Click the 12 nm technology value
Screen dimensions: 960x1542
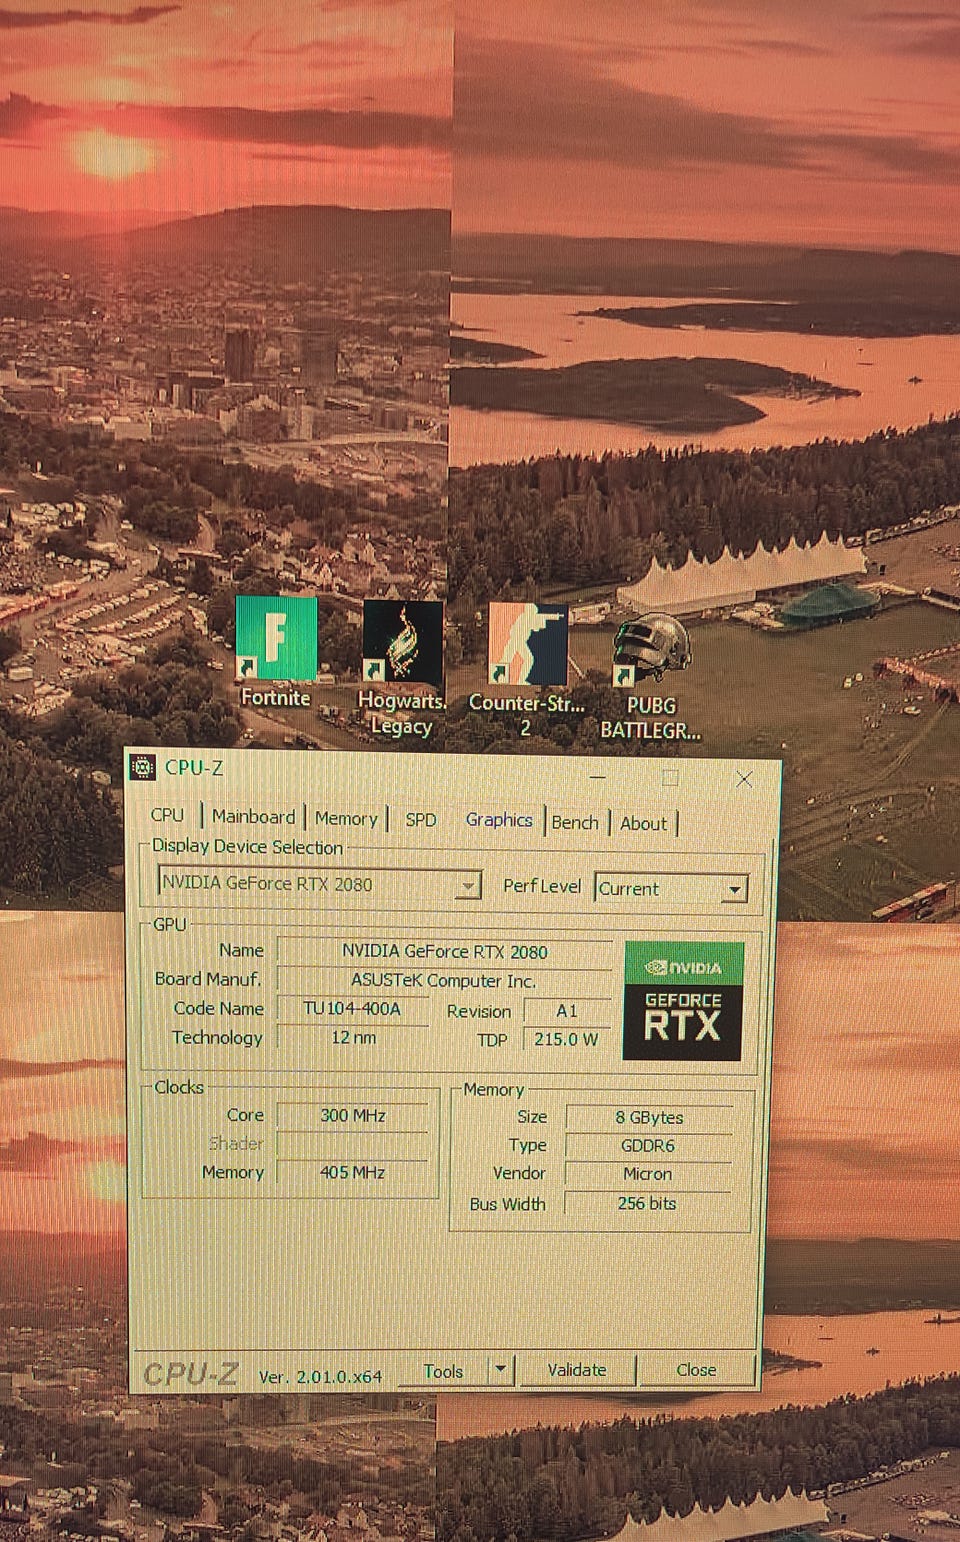353,1037
